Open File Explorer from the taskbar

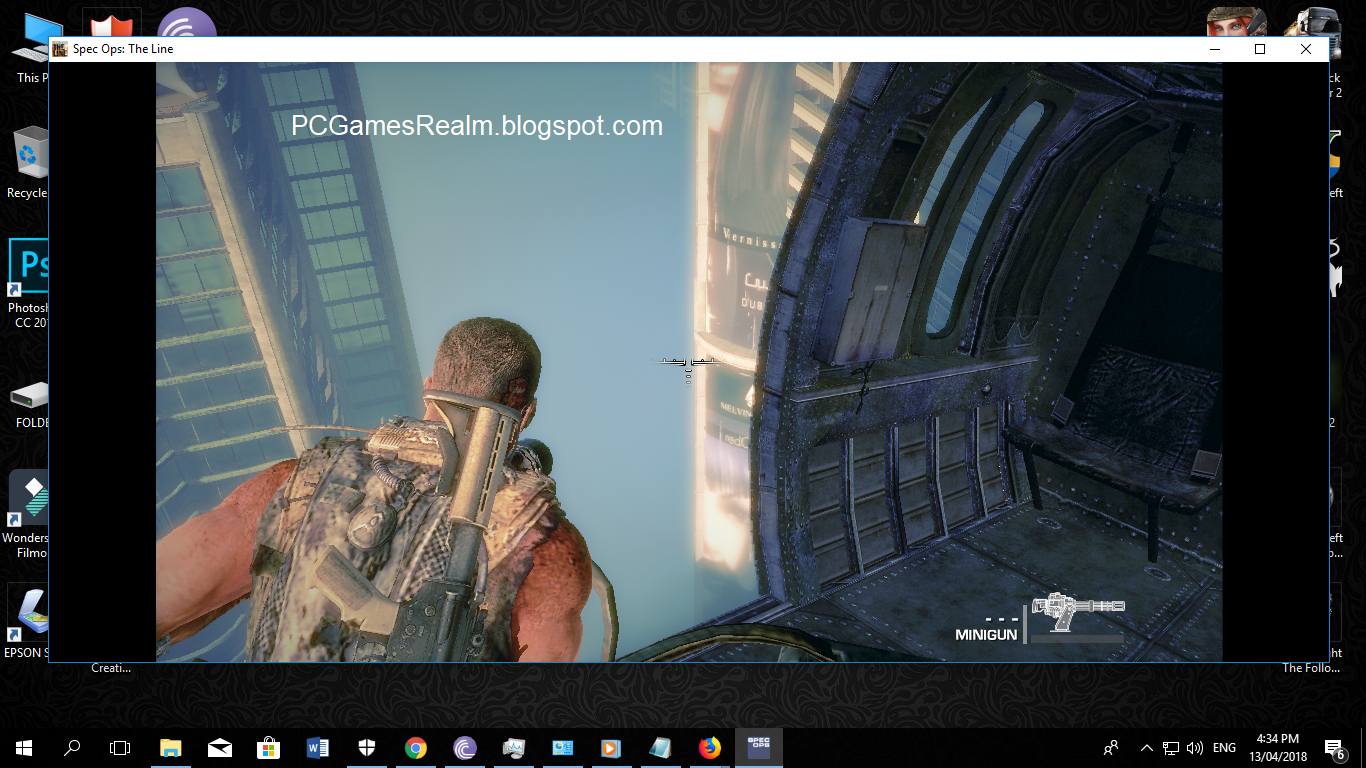[171, 748]
